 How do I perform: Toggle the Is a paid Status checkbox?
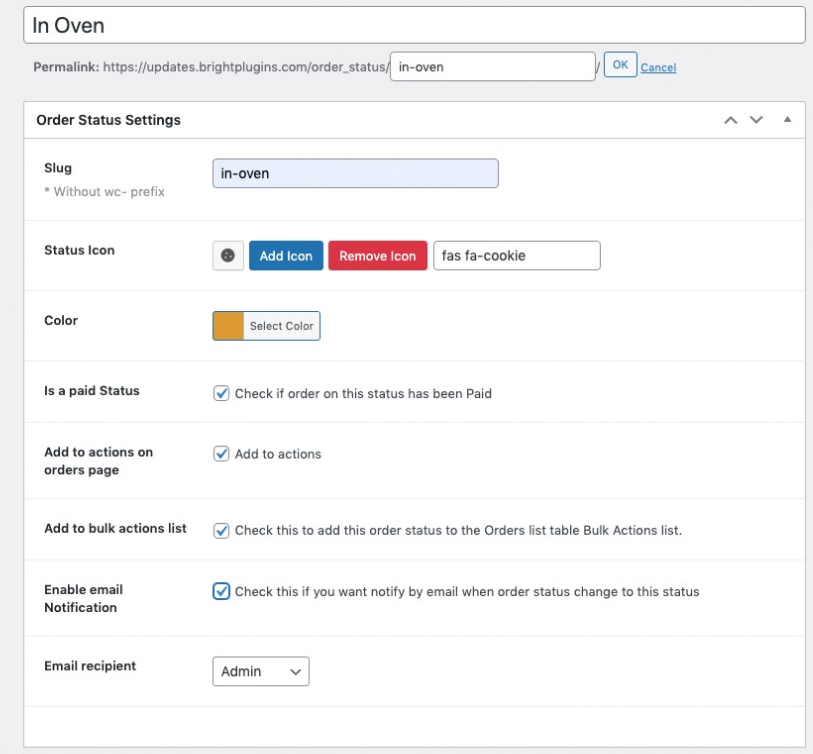coord(221,393)
